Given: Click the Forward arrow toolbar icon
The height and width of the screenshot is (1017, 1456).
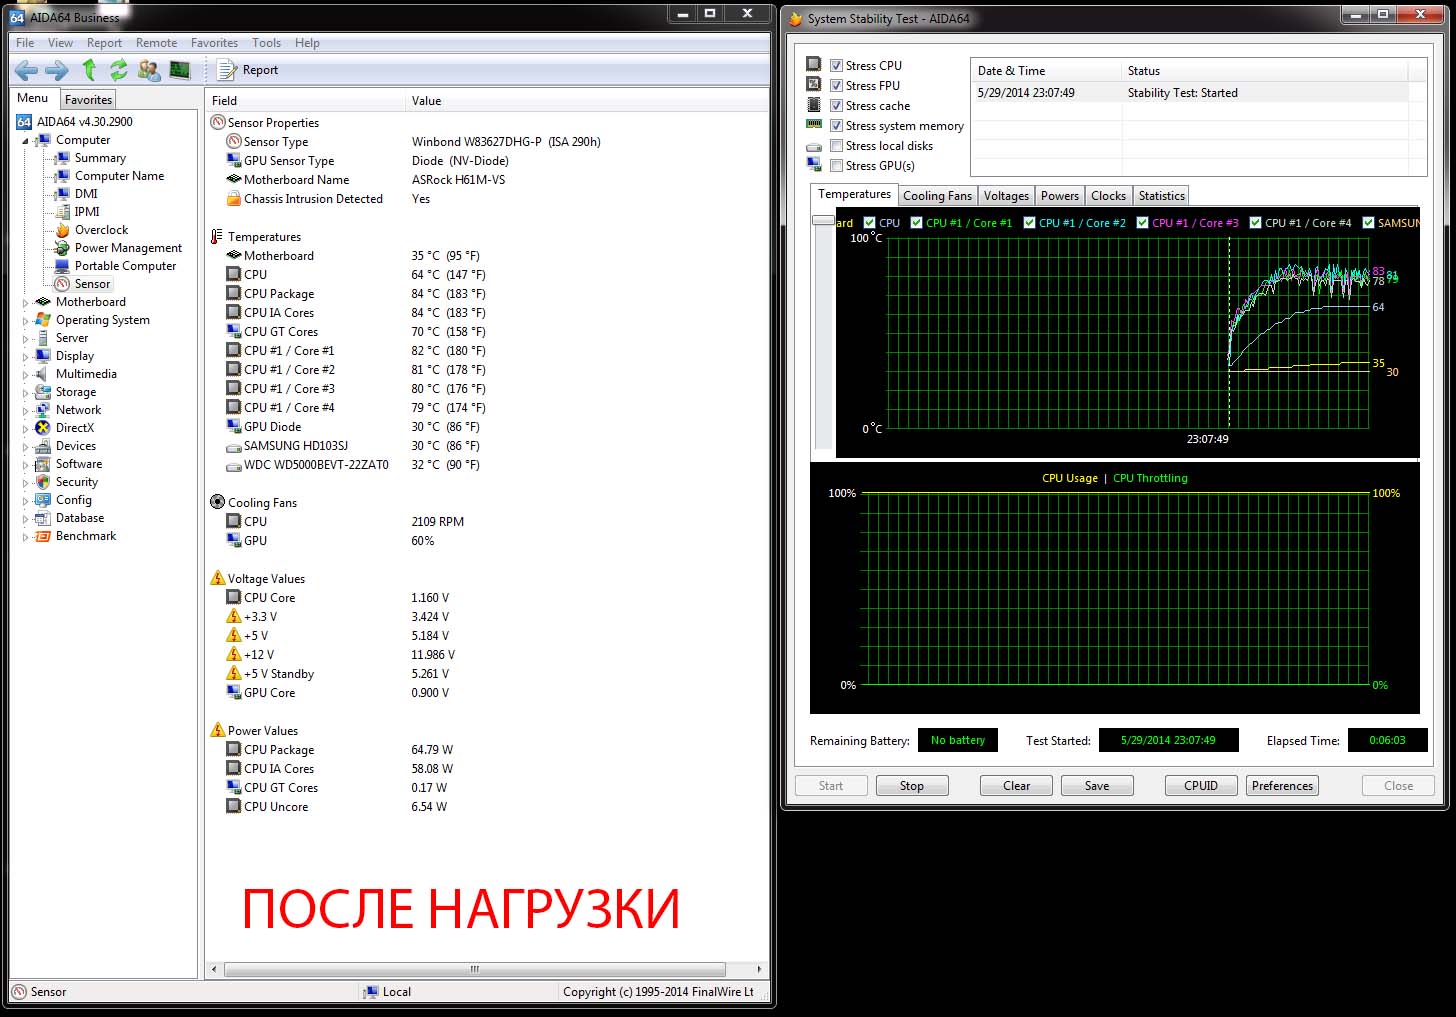Looking at the screenshot, I should coord(58,70).
